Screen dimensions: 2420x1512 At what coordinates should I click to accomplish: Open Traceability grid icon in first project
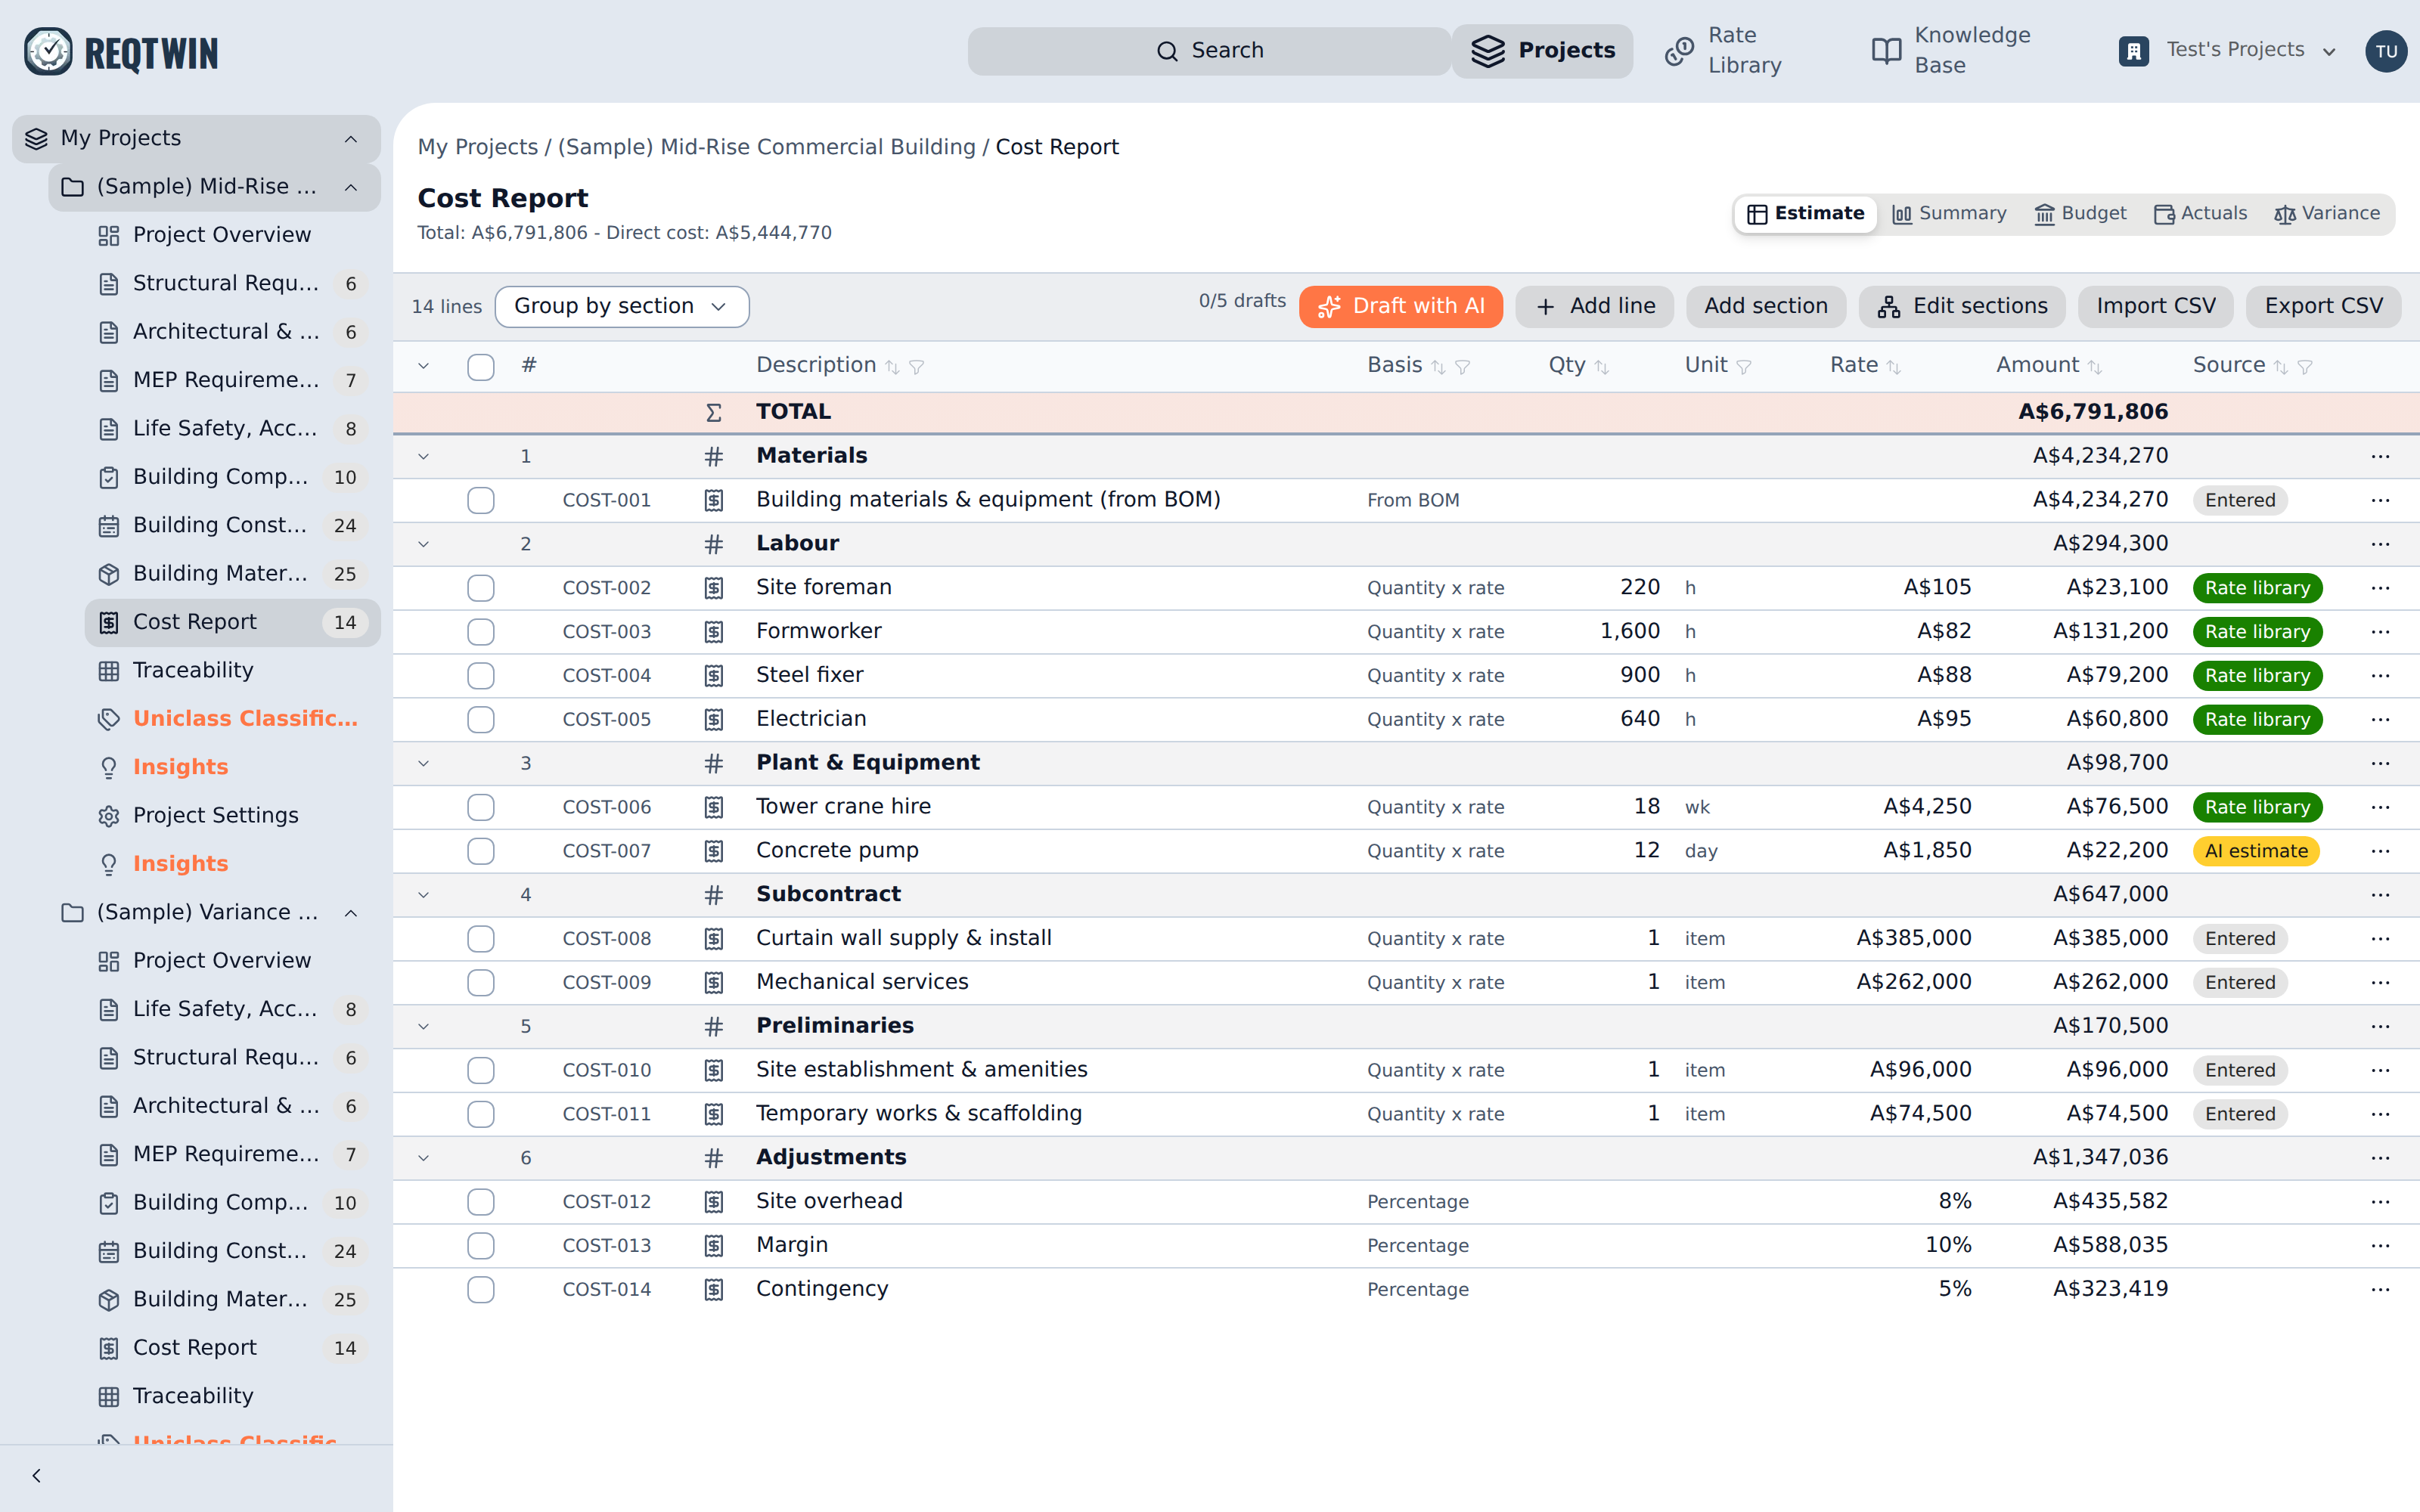pyautogui.click(x=109, y=671)
